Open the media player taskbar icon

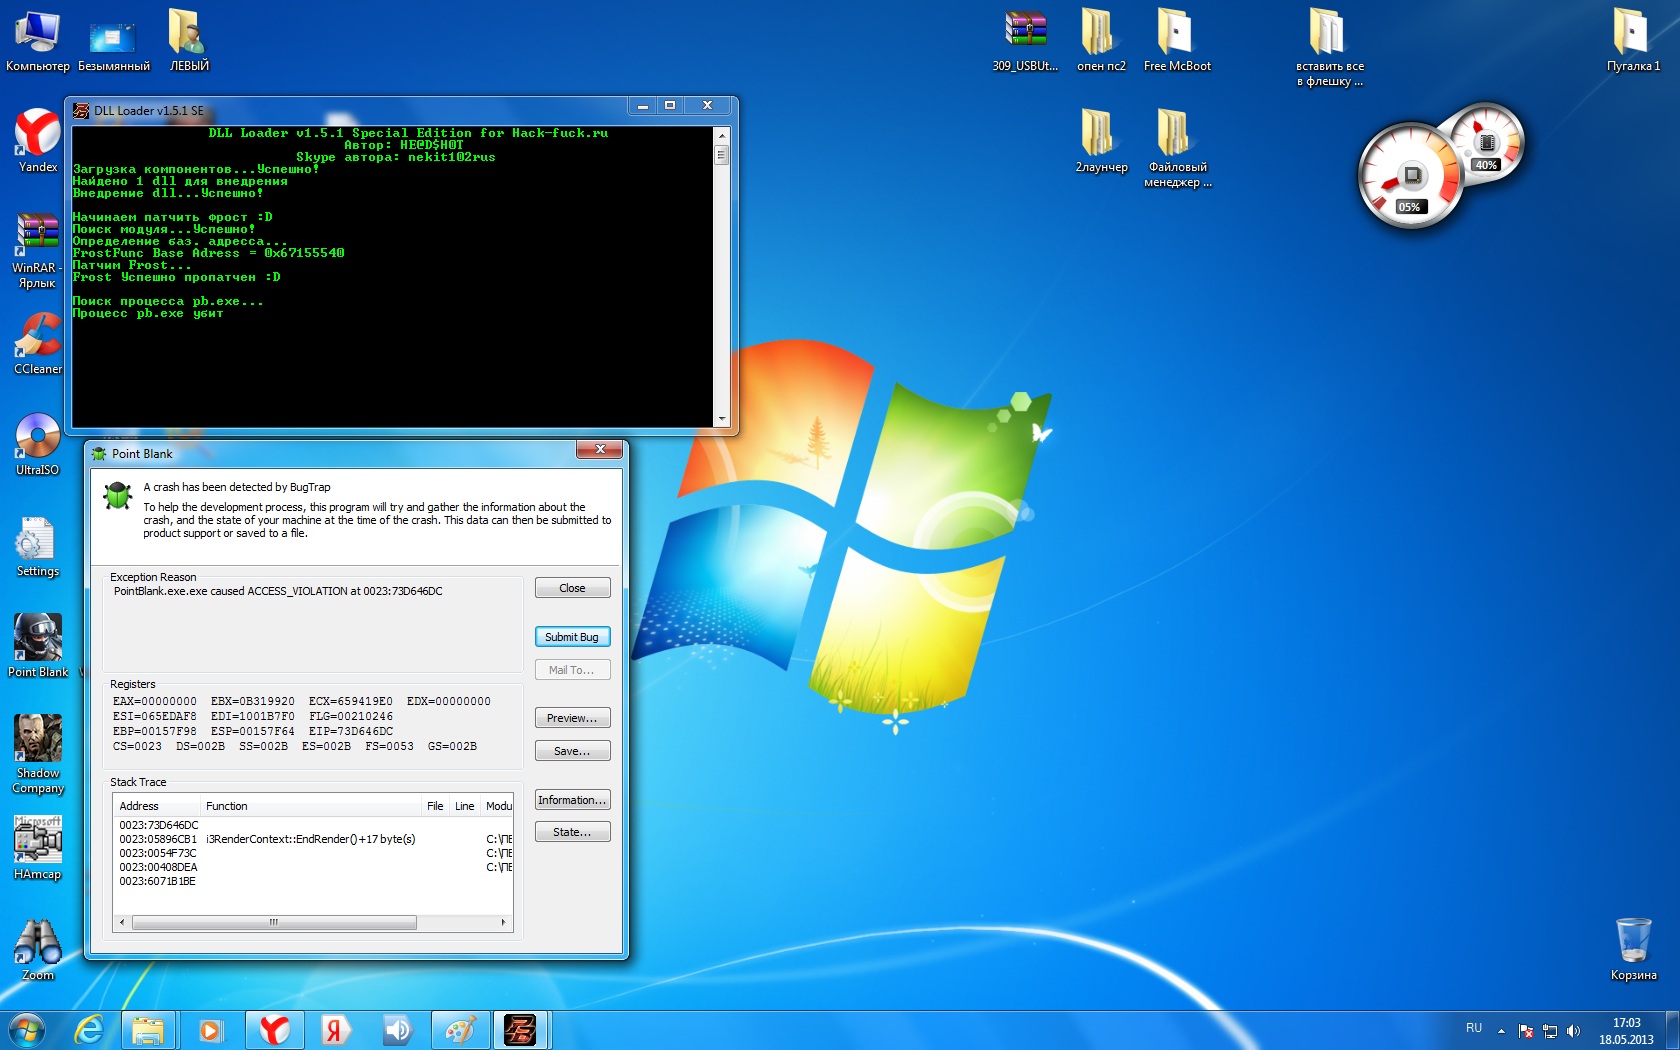210,1029
